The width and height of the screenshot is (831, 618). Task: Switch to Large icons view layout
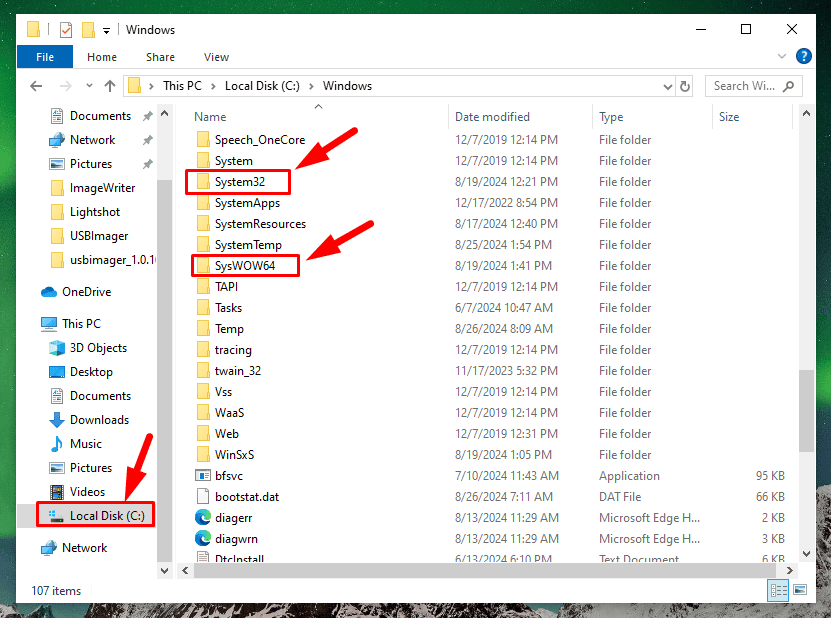coord(800,590)
